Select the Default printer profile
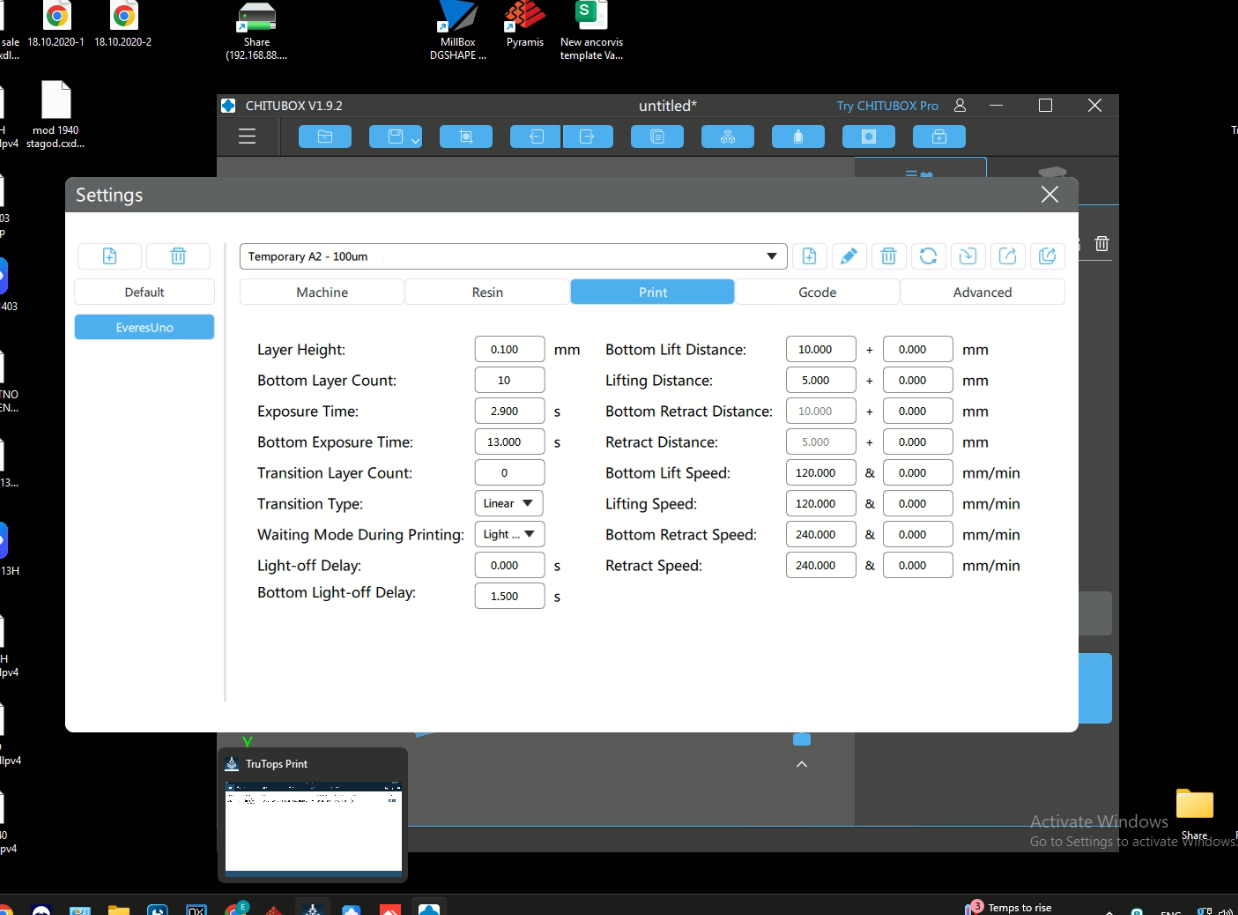This screenshot has width=1238, height=915. (144, 292)
